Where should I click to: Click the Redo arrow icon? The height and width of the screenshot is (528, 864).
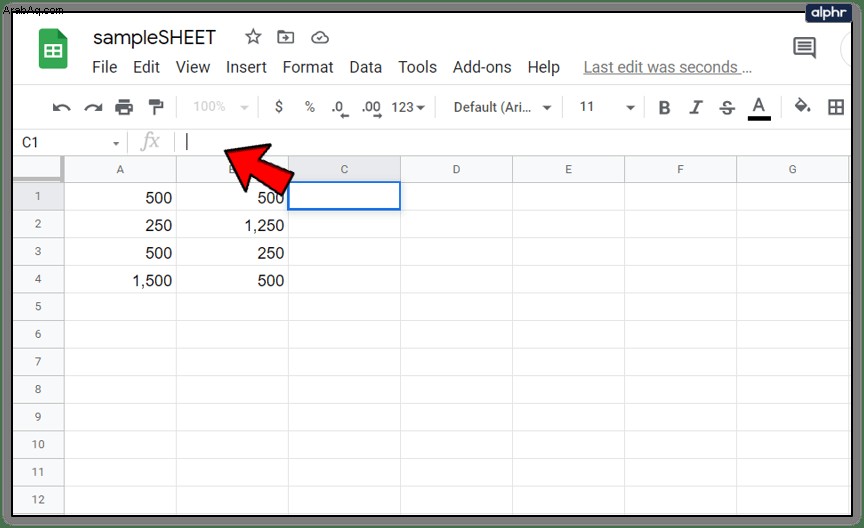click(x=93, y=107)
